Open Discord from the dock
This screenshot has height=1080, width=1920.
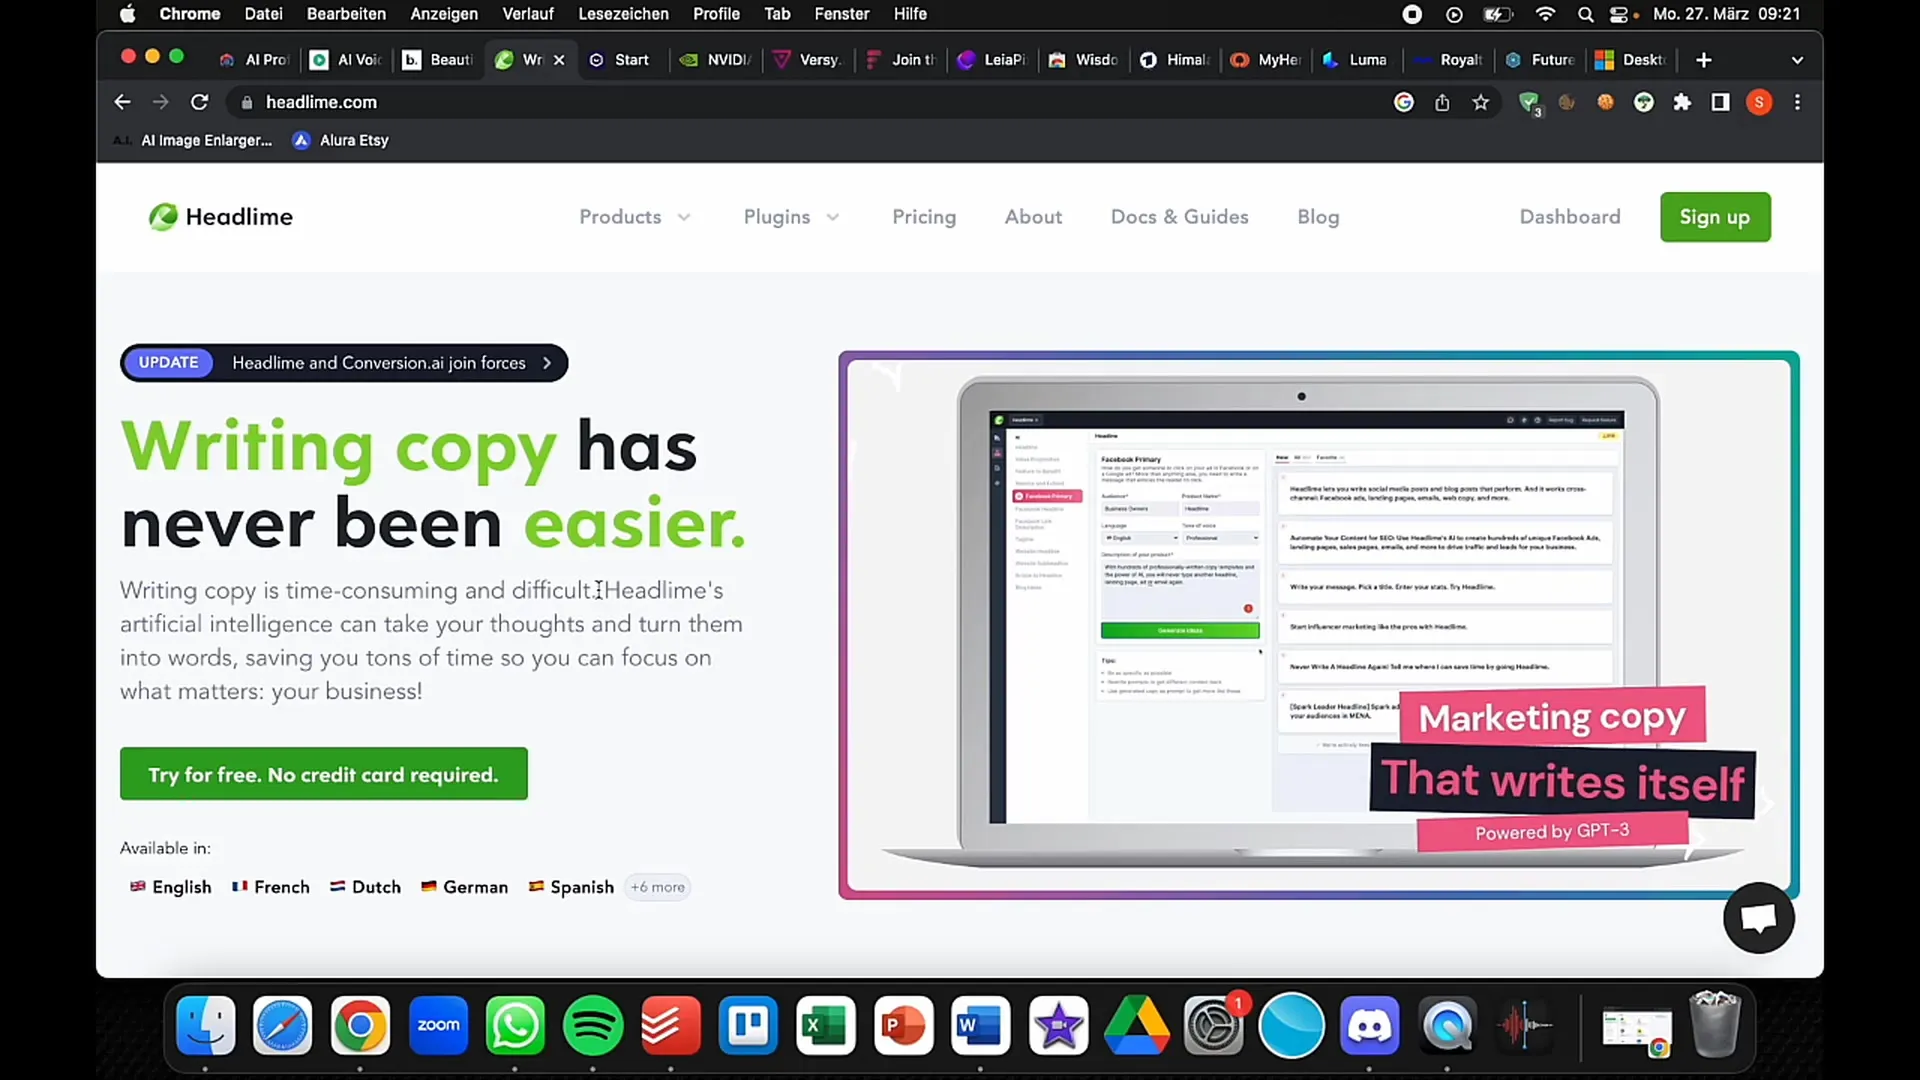click(x=1369, y=1025)
